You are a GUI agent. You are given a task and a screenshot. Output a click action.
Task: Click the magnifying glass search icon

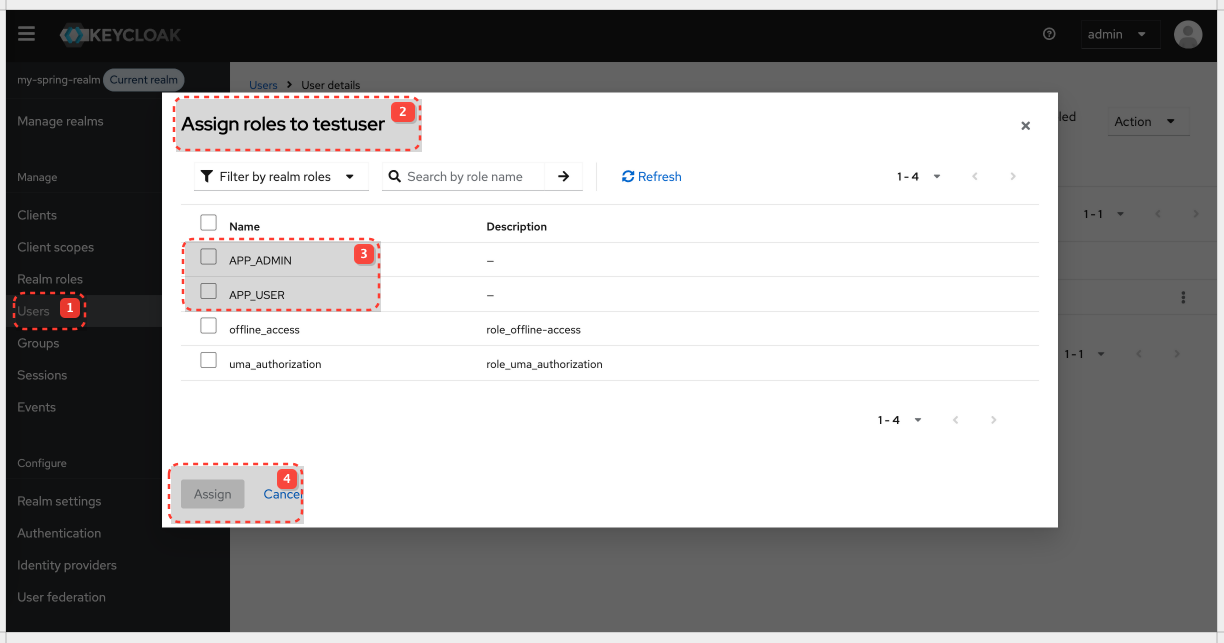tap(394, 176)
